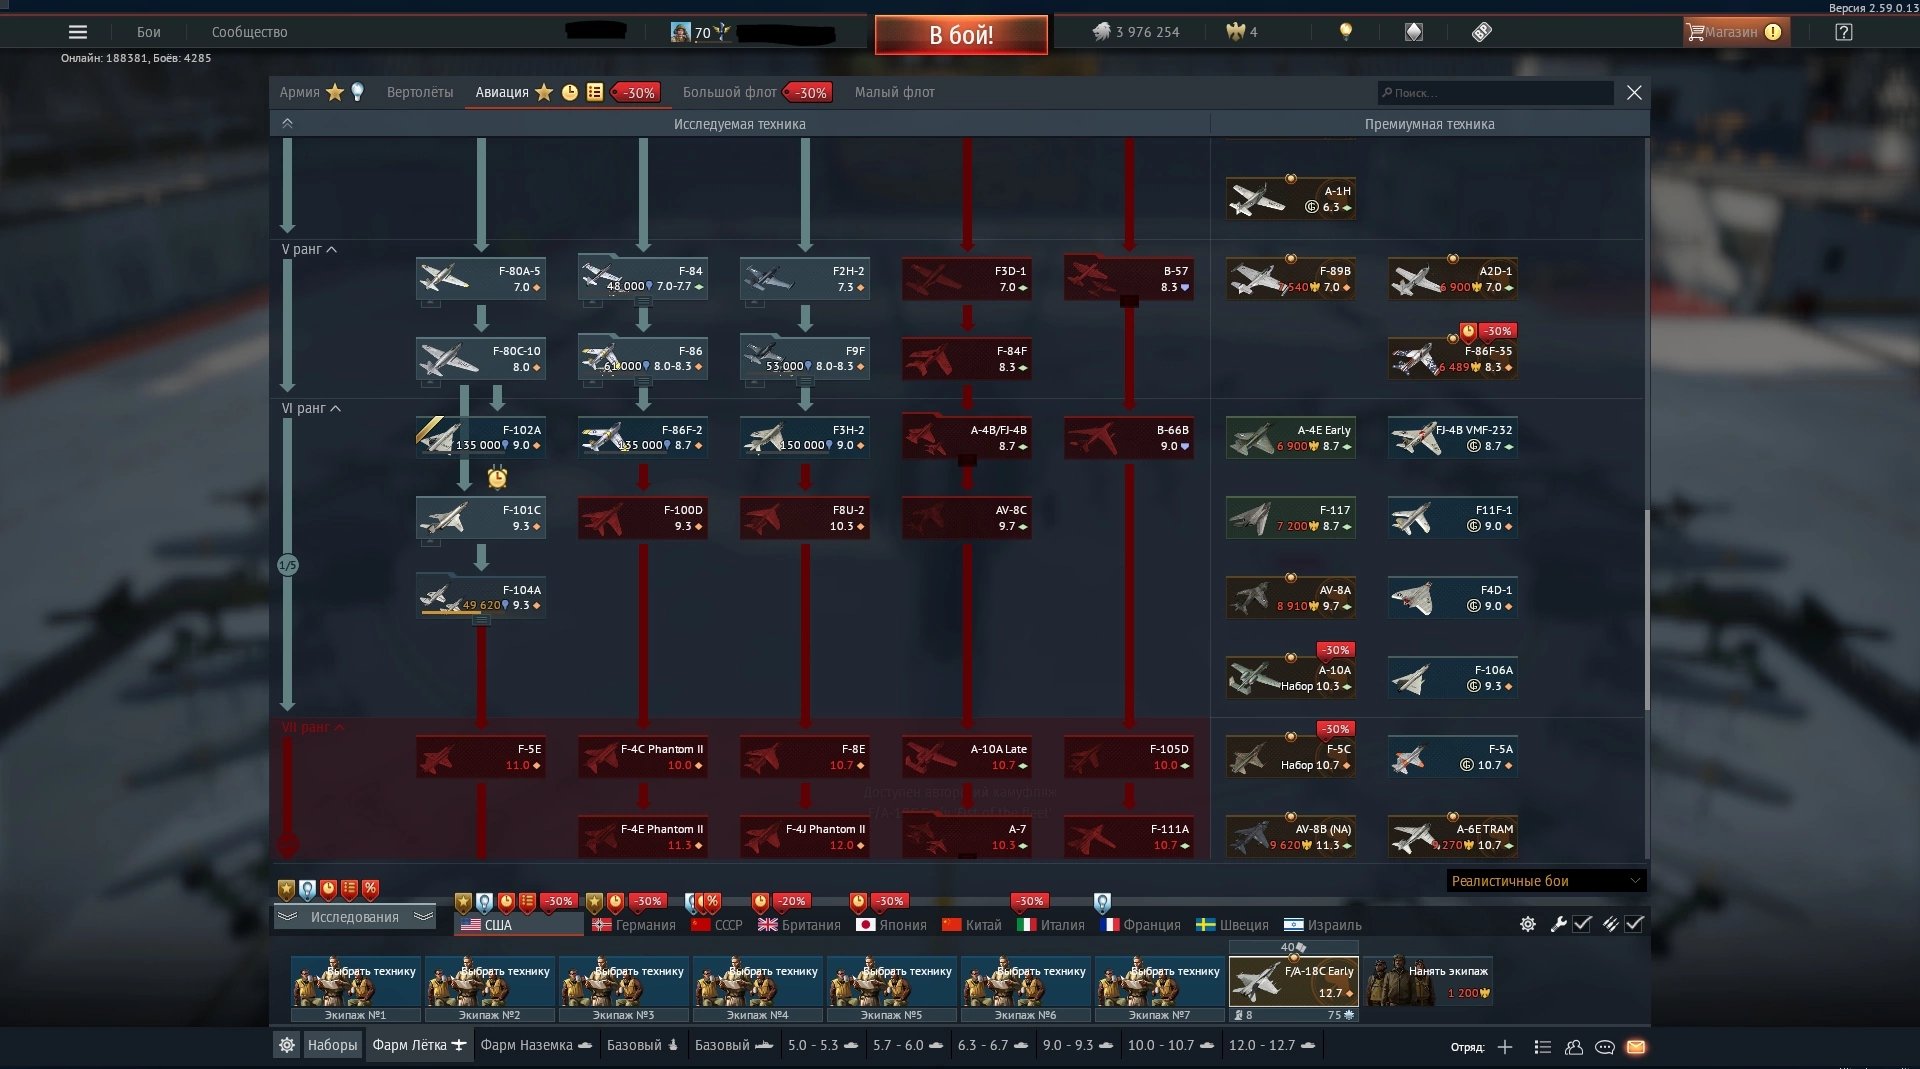
Task: Open the Реалистичные бои dropdown
Action: pos(1546,881)
